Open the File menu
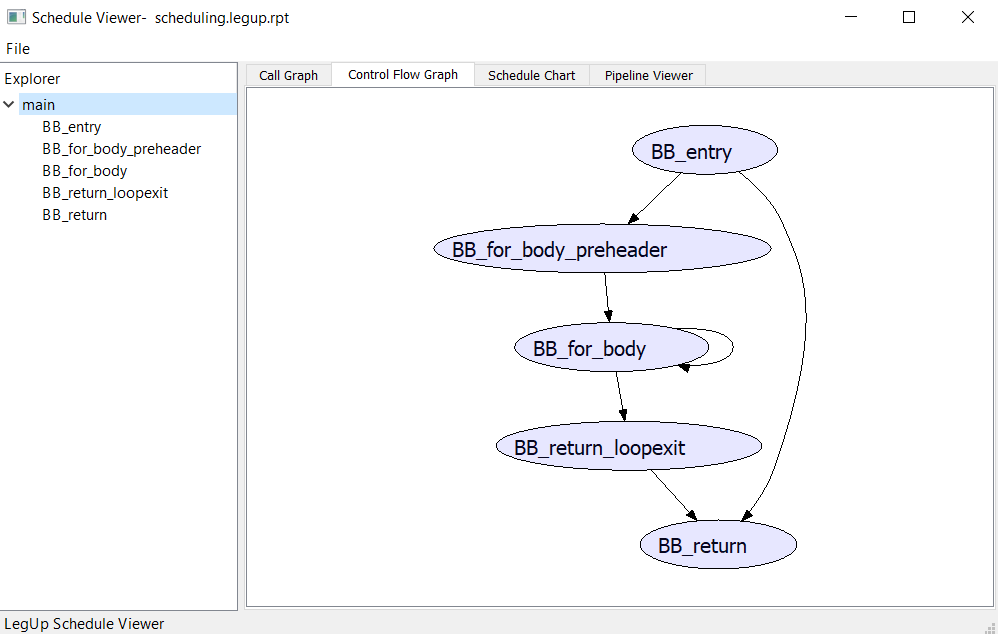 18,49
